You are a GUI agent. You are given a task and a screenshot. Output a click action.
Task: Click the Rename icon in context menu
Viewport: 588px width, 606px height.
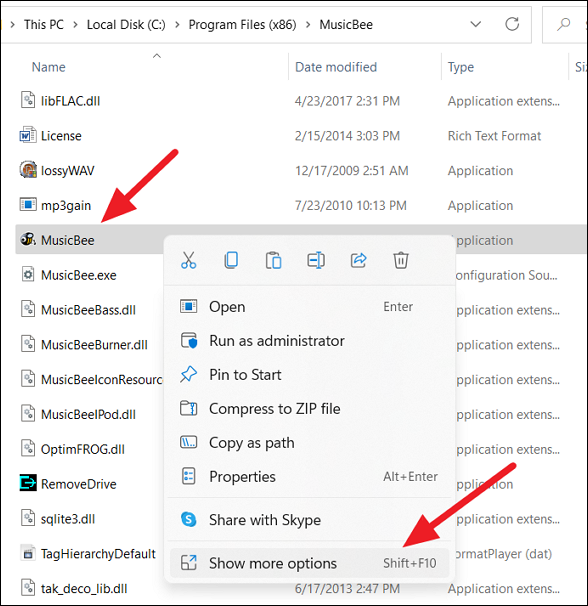click(316, 260)
